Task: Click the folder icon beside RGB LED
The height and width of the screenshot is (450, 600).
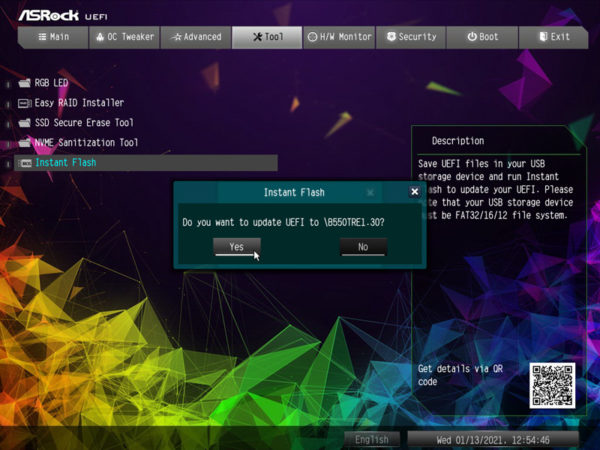Action: (25, 82)
